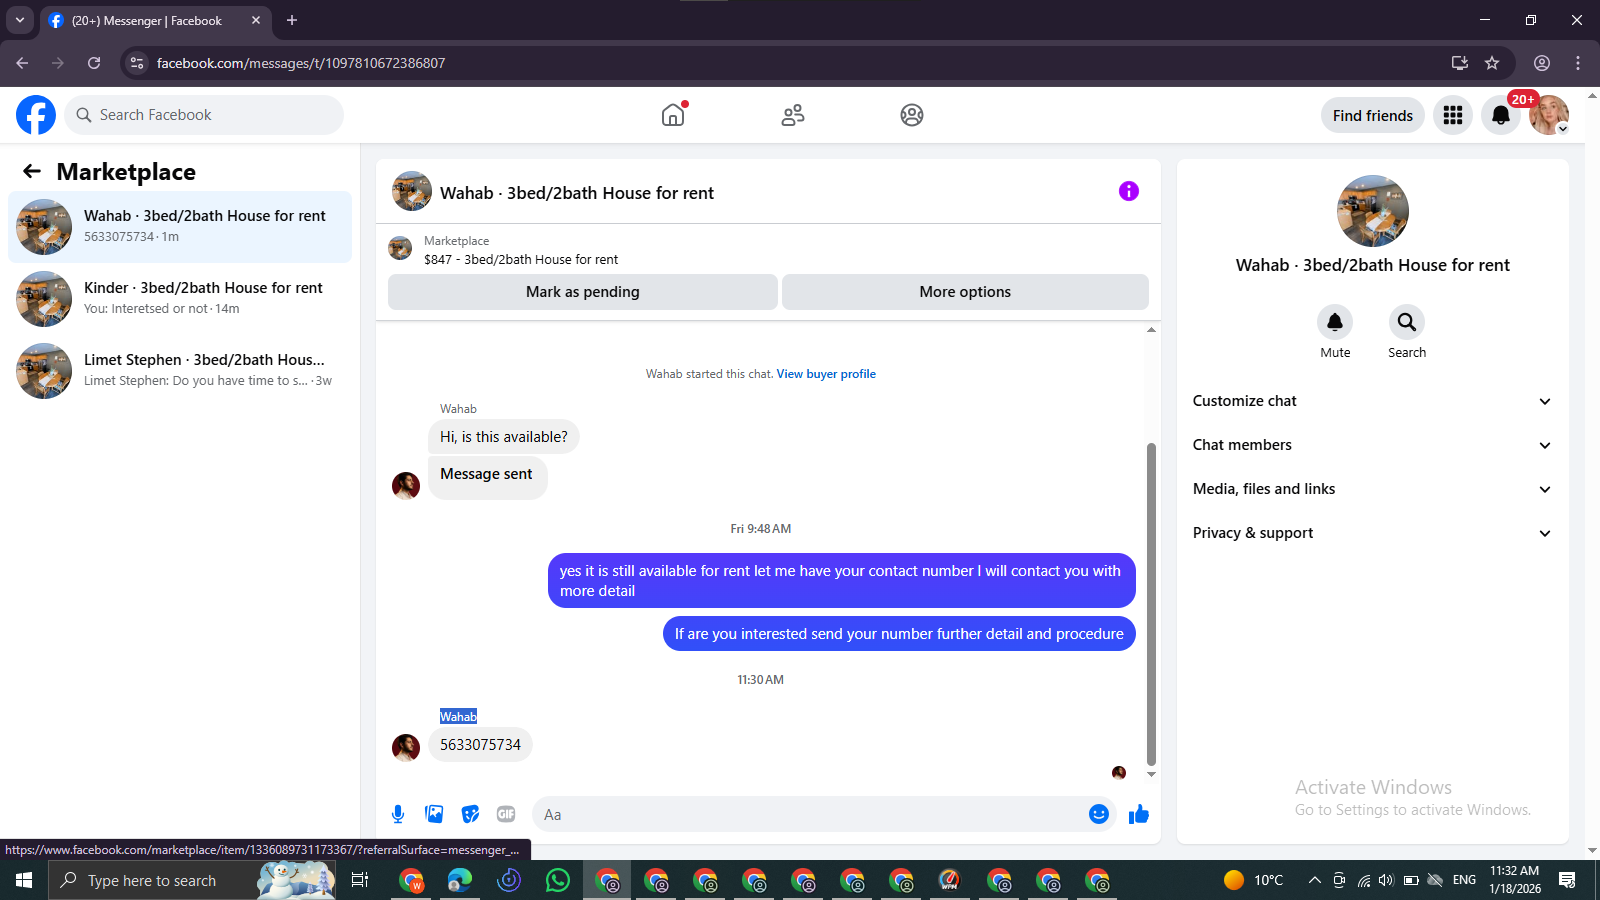Expand Chat members section
Screen dimensions: 1600x900
[x=1372, y=445]
